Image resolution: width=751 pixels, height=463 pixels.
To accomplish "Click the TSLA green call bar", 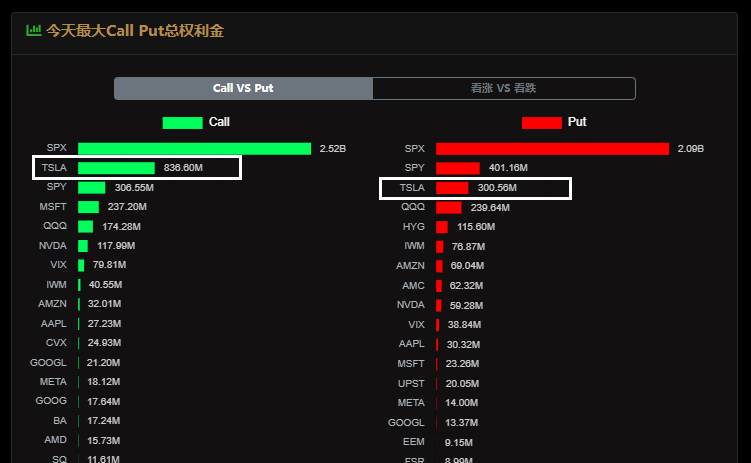I will 116,168.
